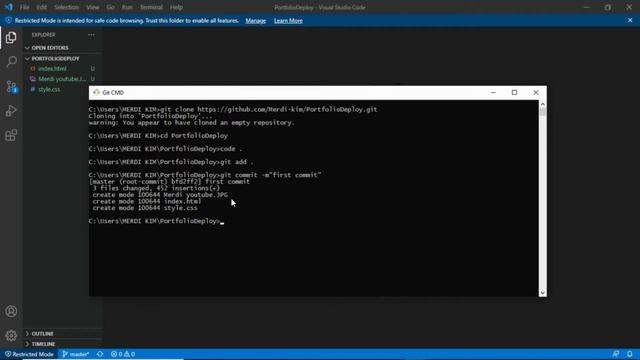Maximize the Git CMD window
Screen dimensions: 640x360
(x=514, y=92)
